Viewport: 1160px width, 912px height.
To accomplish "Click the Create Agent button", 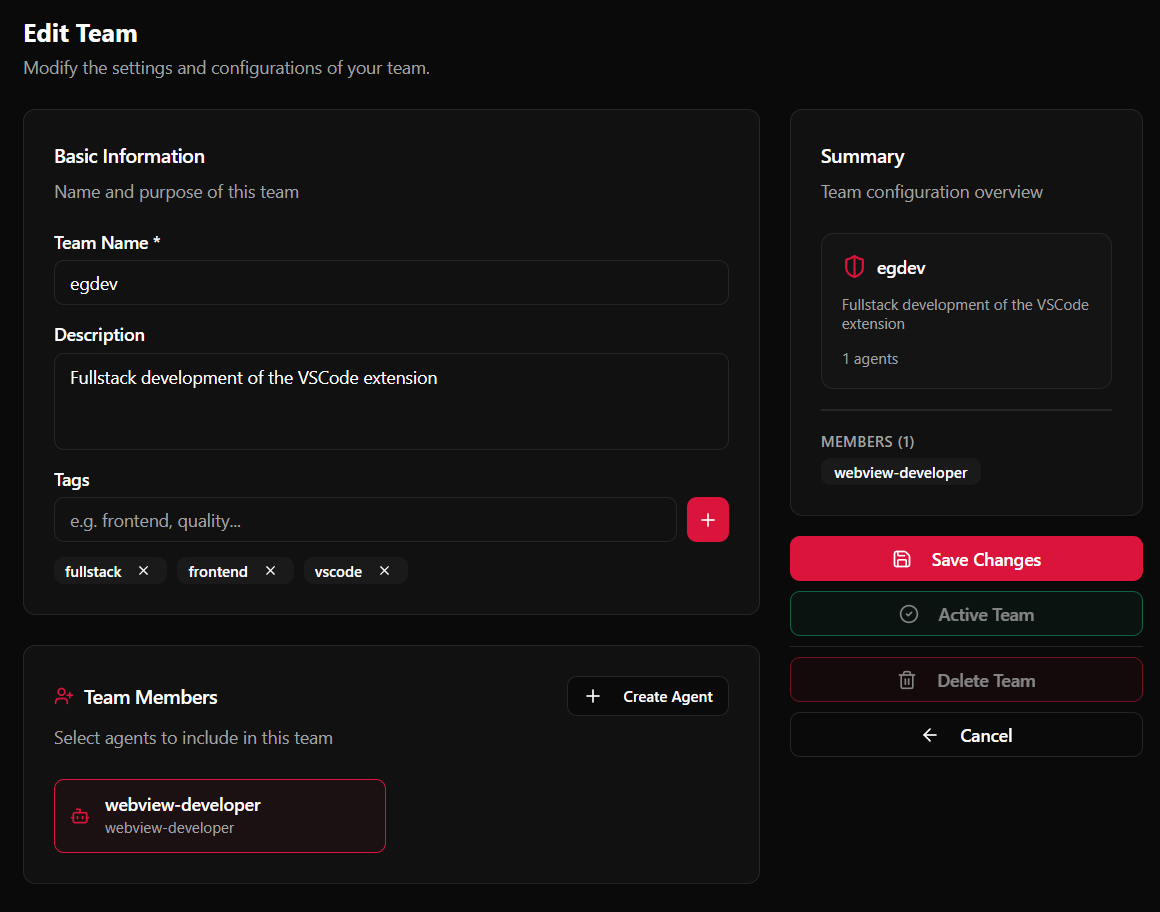I will tap(648, 696).
